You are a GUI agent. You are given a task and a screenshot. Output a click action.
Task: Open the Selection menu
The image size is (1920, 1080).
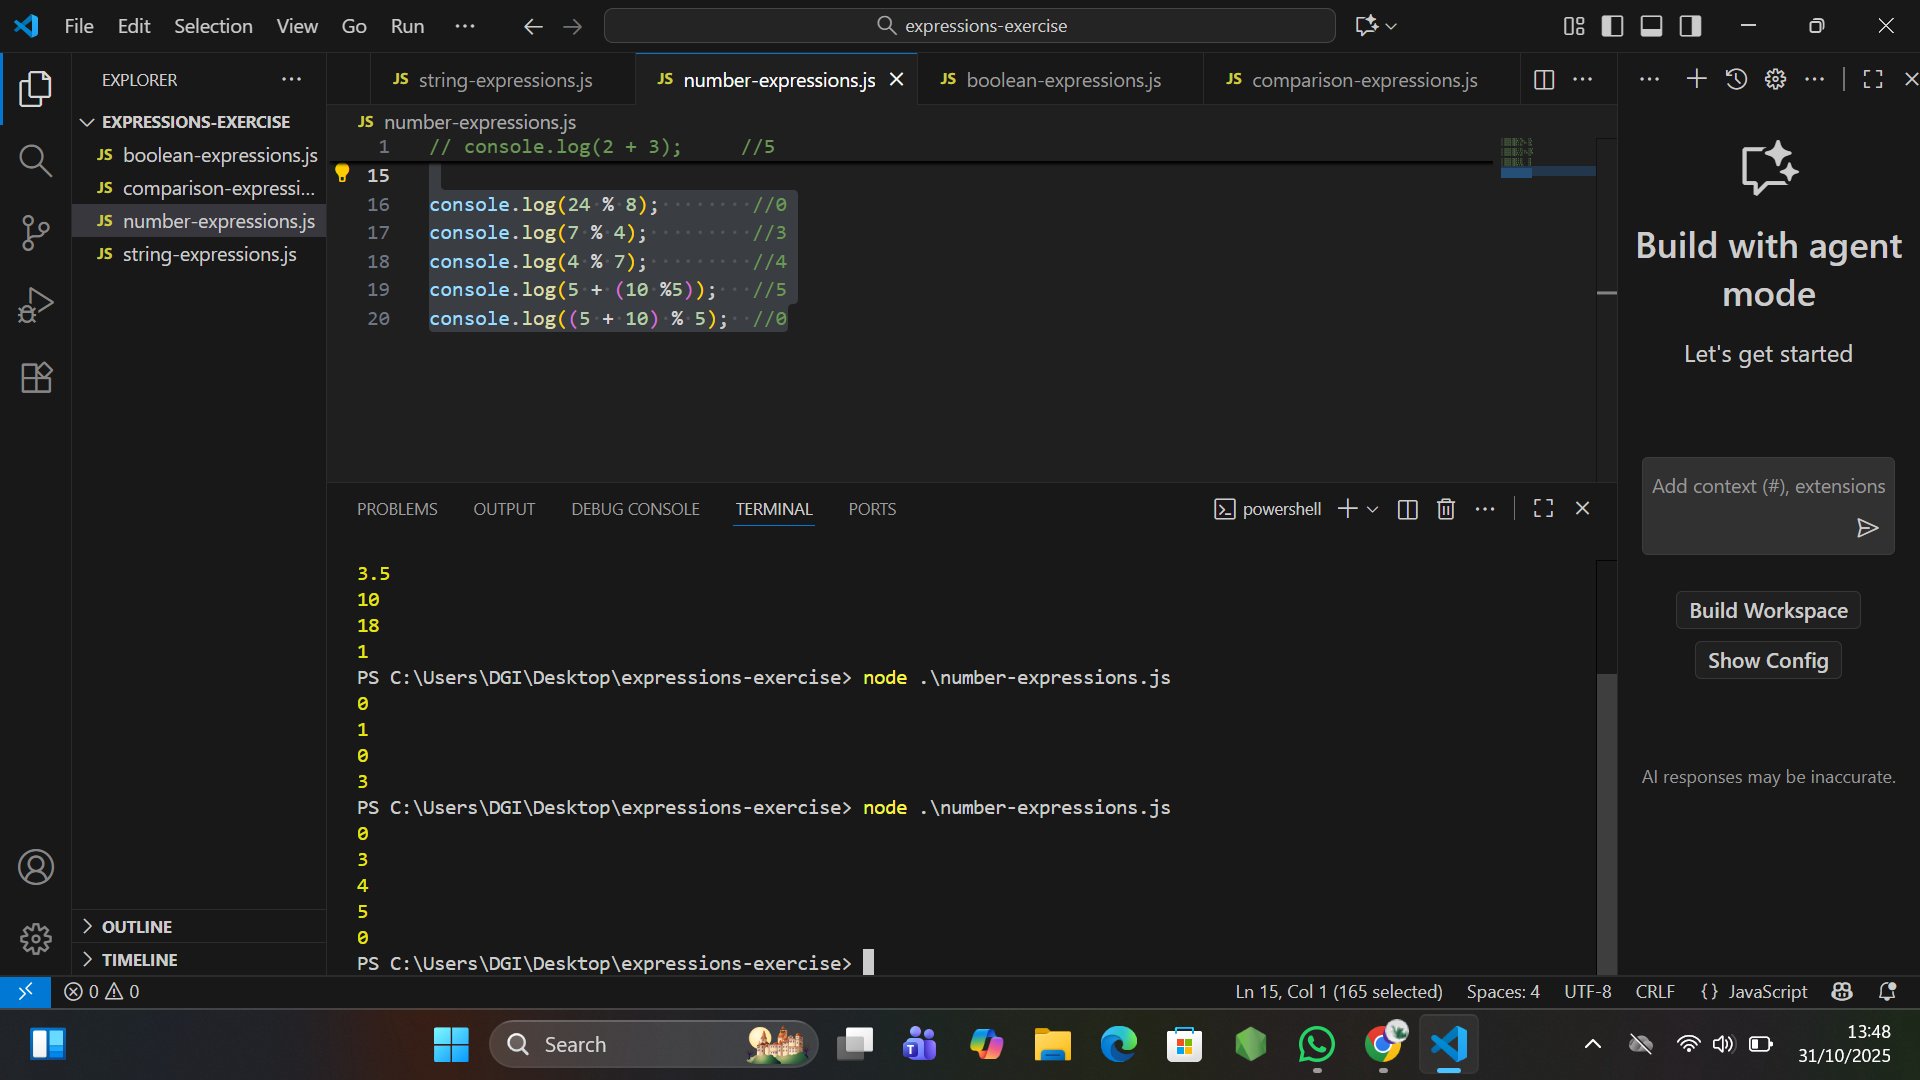[213, 26]
